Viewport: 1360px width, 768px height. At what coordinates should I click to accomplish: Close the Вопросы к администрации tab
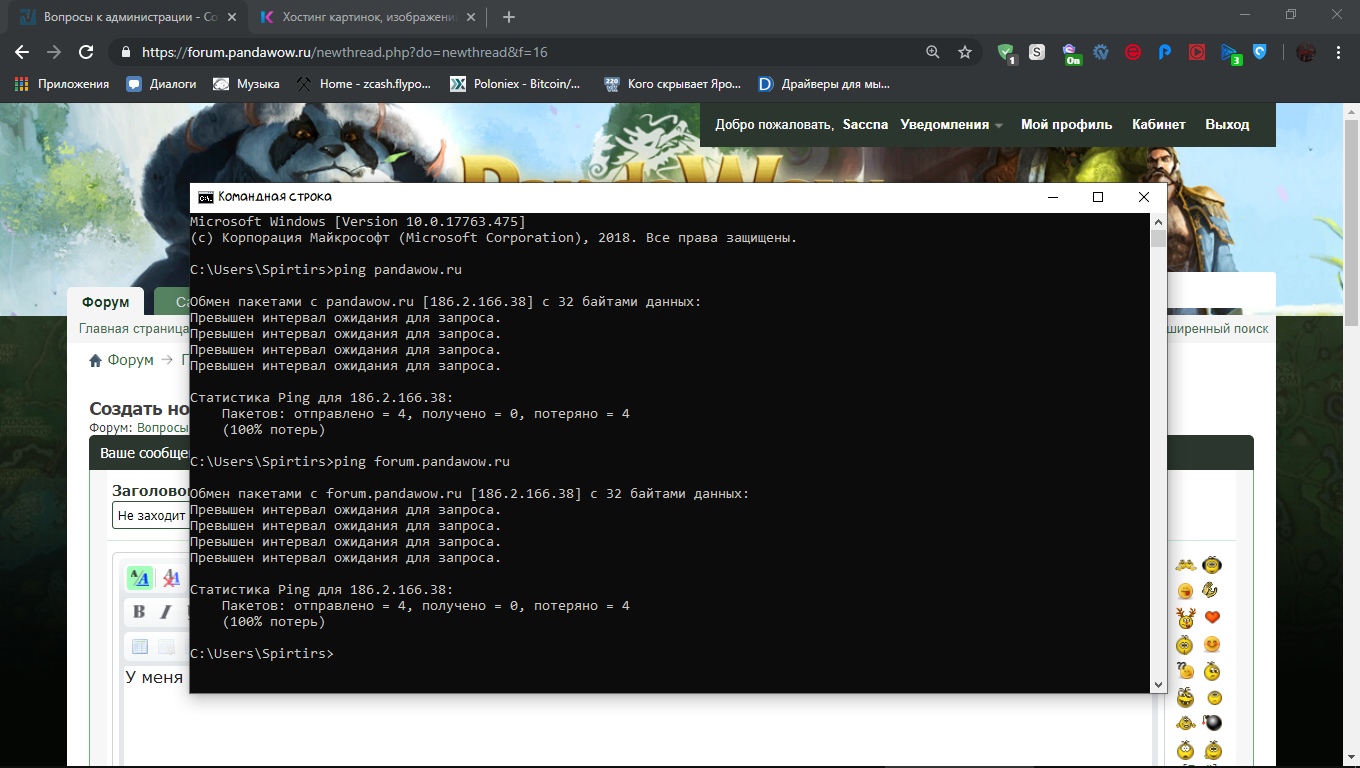pyautogui.click(x=231, y=17)
